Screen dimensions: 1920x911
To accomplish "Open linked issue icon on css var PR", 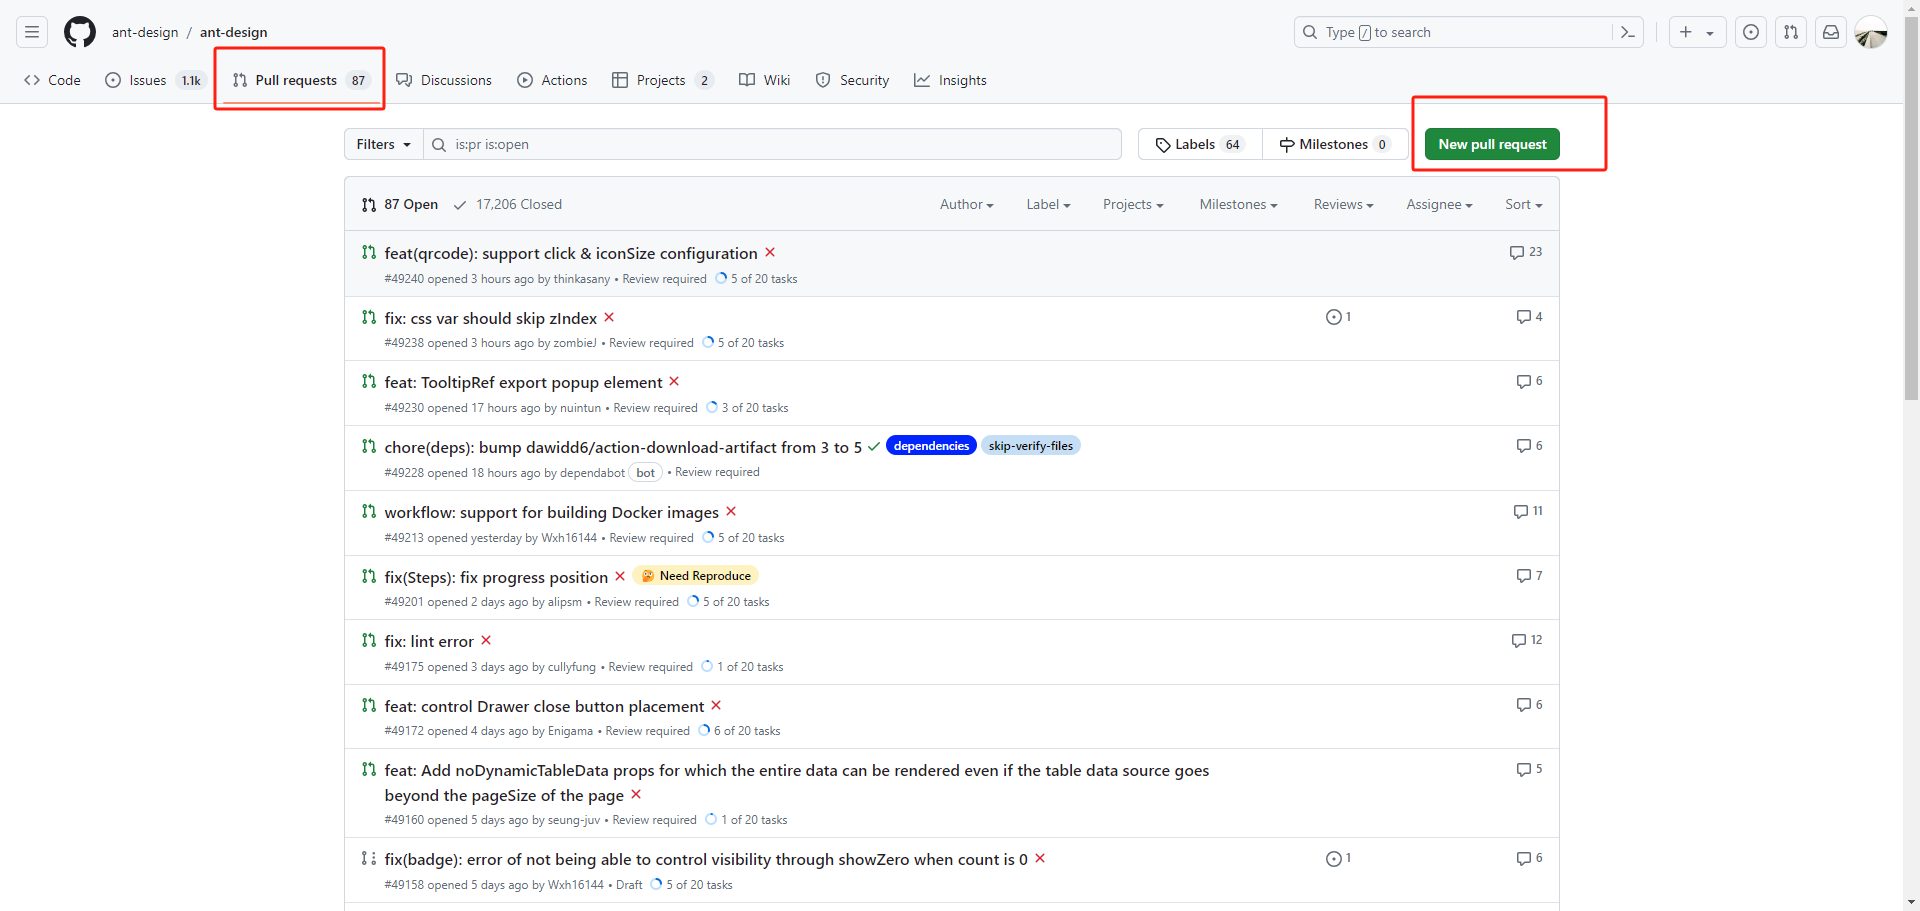I will pos(1338,317).
